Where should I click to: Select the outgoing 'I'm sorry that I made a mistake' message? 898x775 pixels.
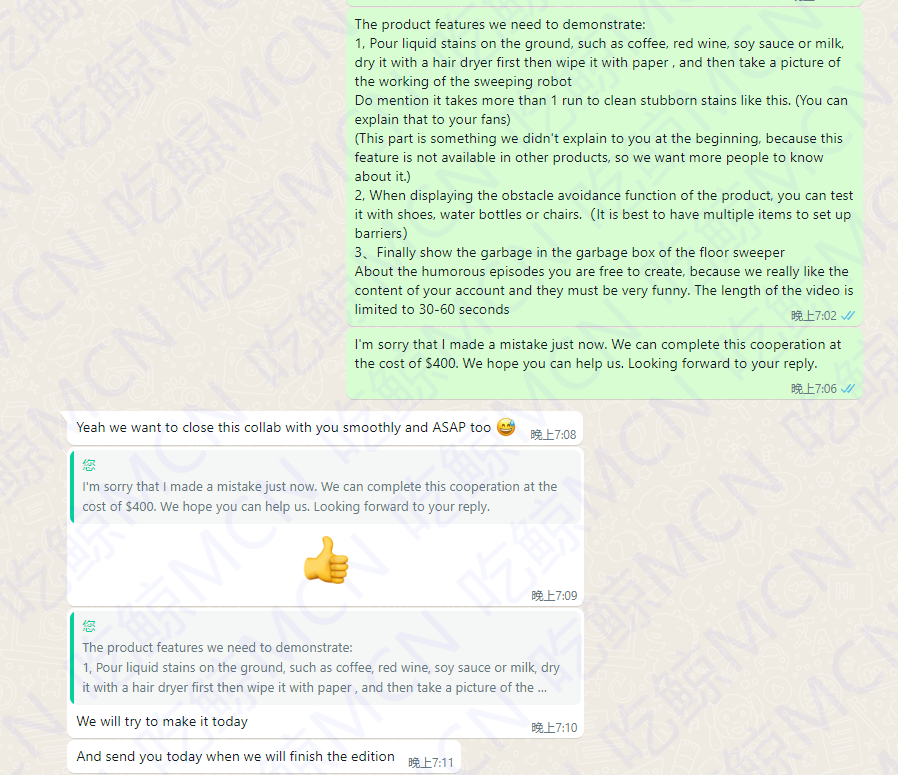coord(604,363)
